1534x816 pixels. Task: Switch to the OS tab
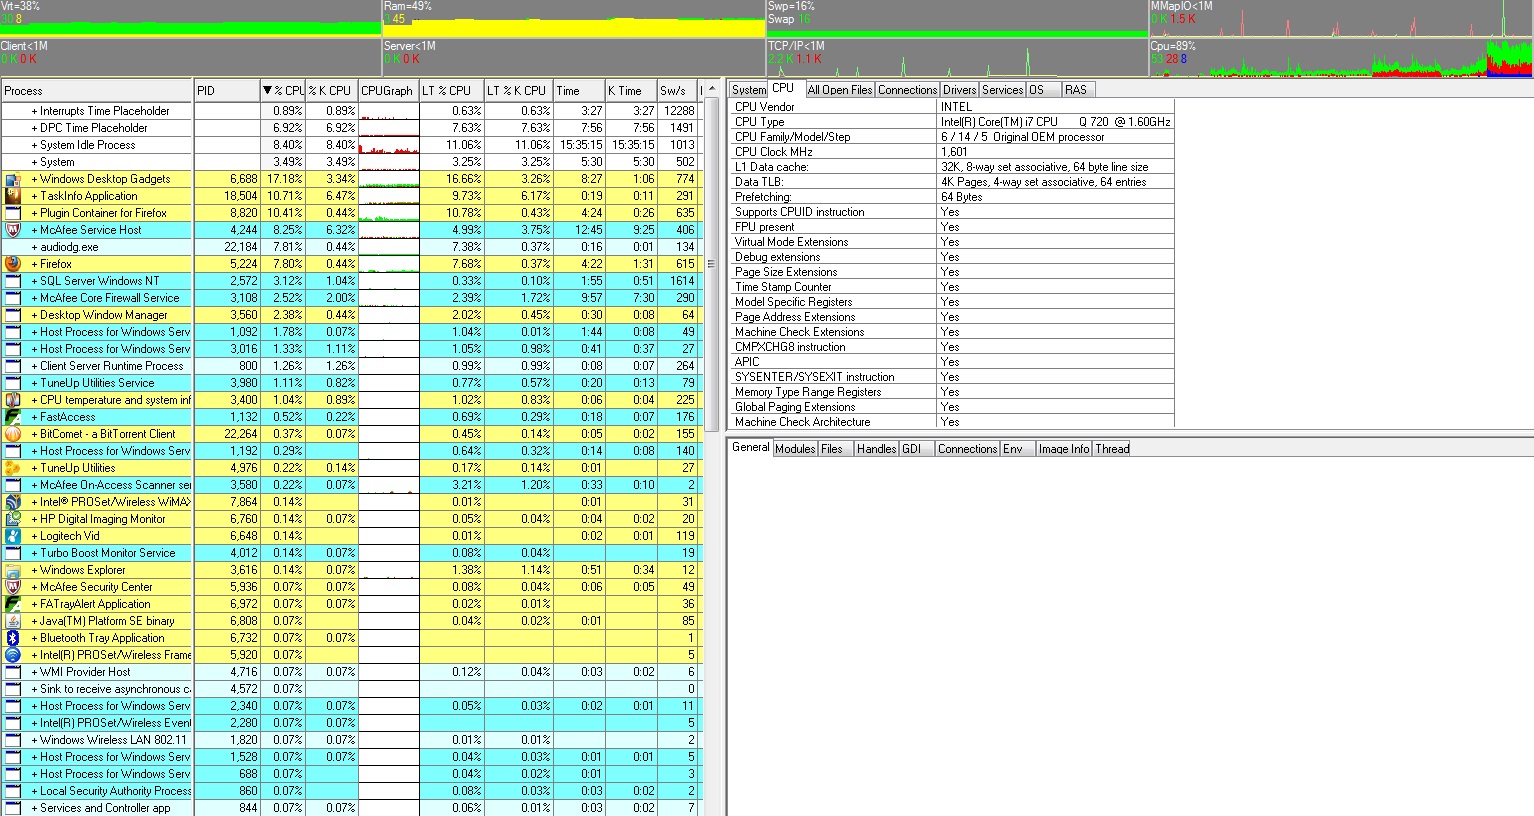pyautogui.click(x=1042, y=90)
